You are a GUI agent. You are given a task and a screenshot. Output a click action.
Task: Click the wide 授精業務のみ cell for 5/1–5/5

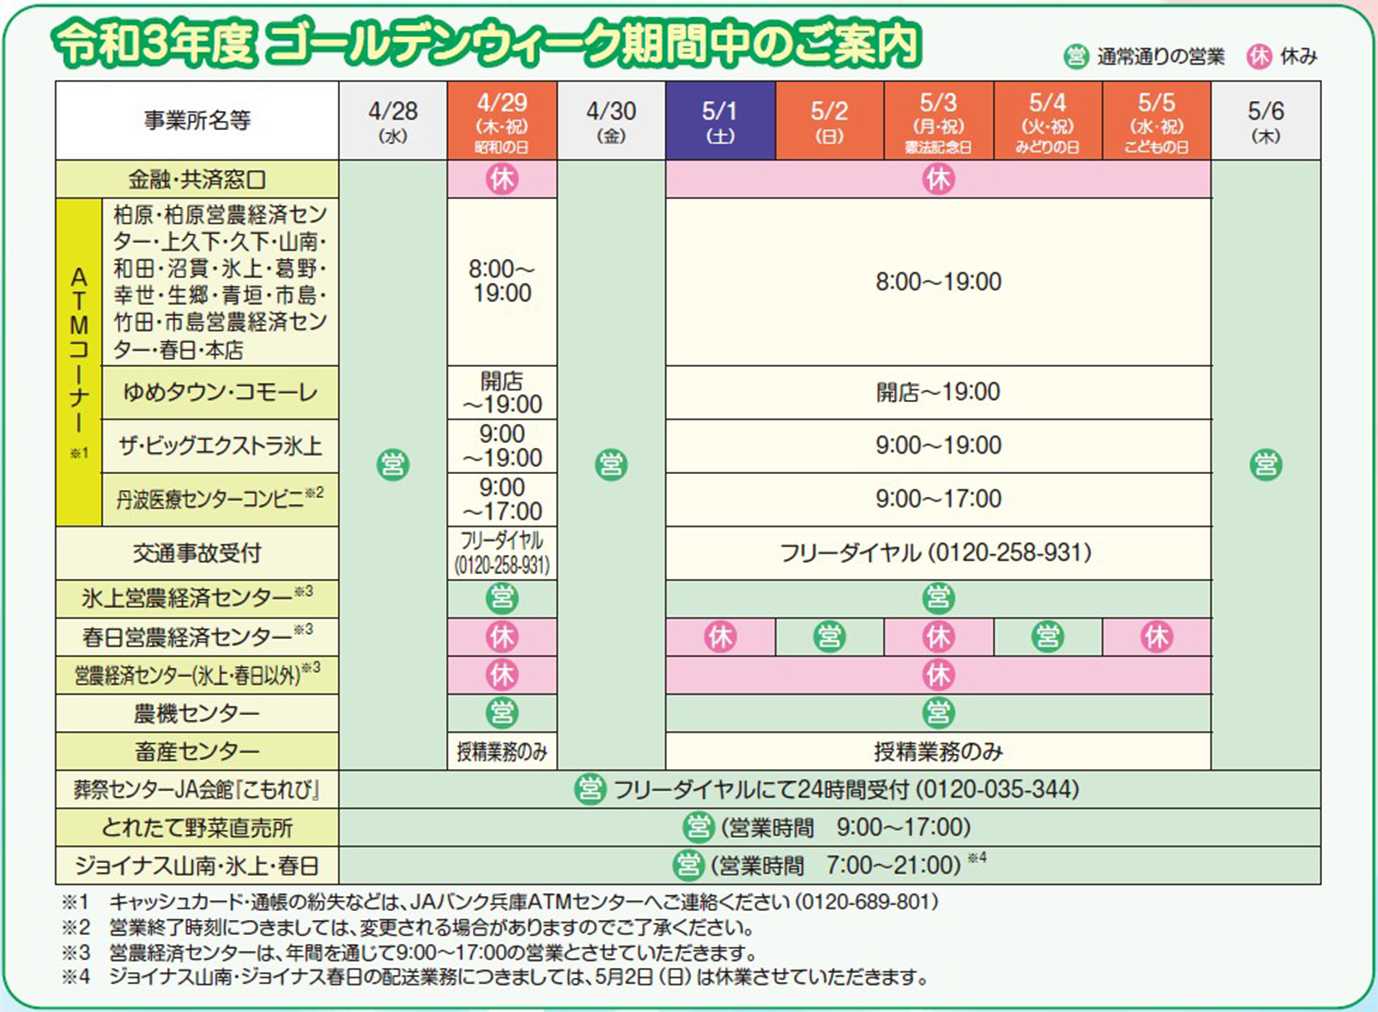pyautogui.click(x=938, y=751)
